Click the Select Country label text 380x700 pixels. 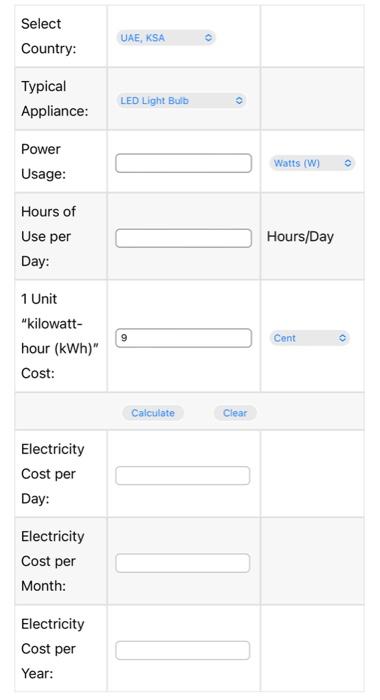pos(49,36)
